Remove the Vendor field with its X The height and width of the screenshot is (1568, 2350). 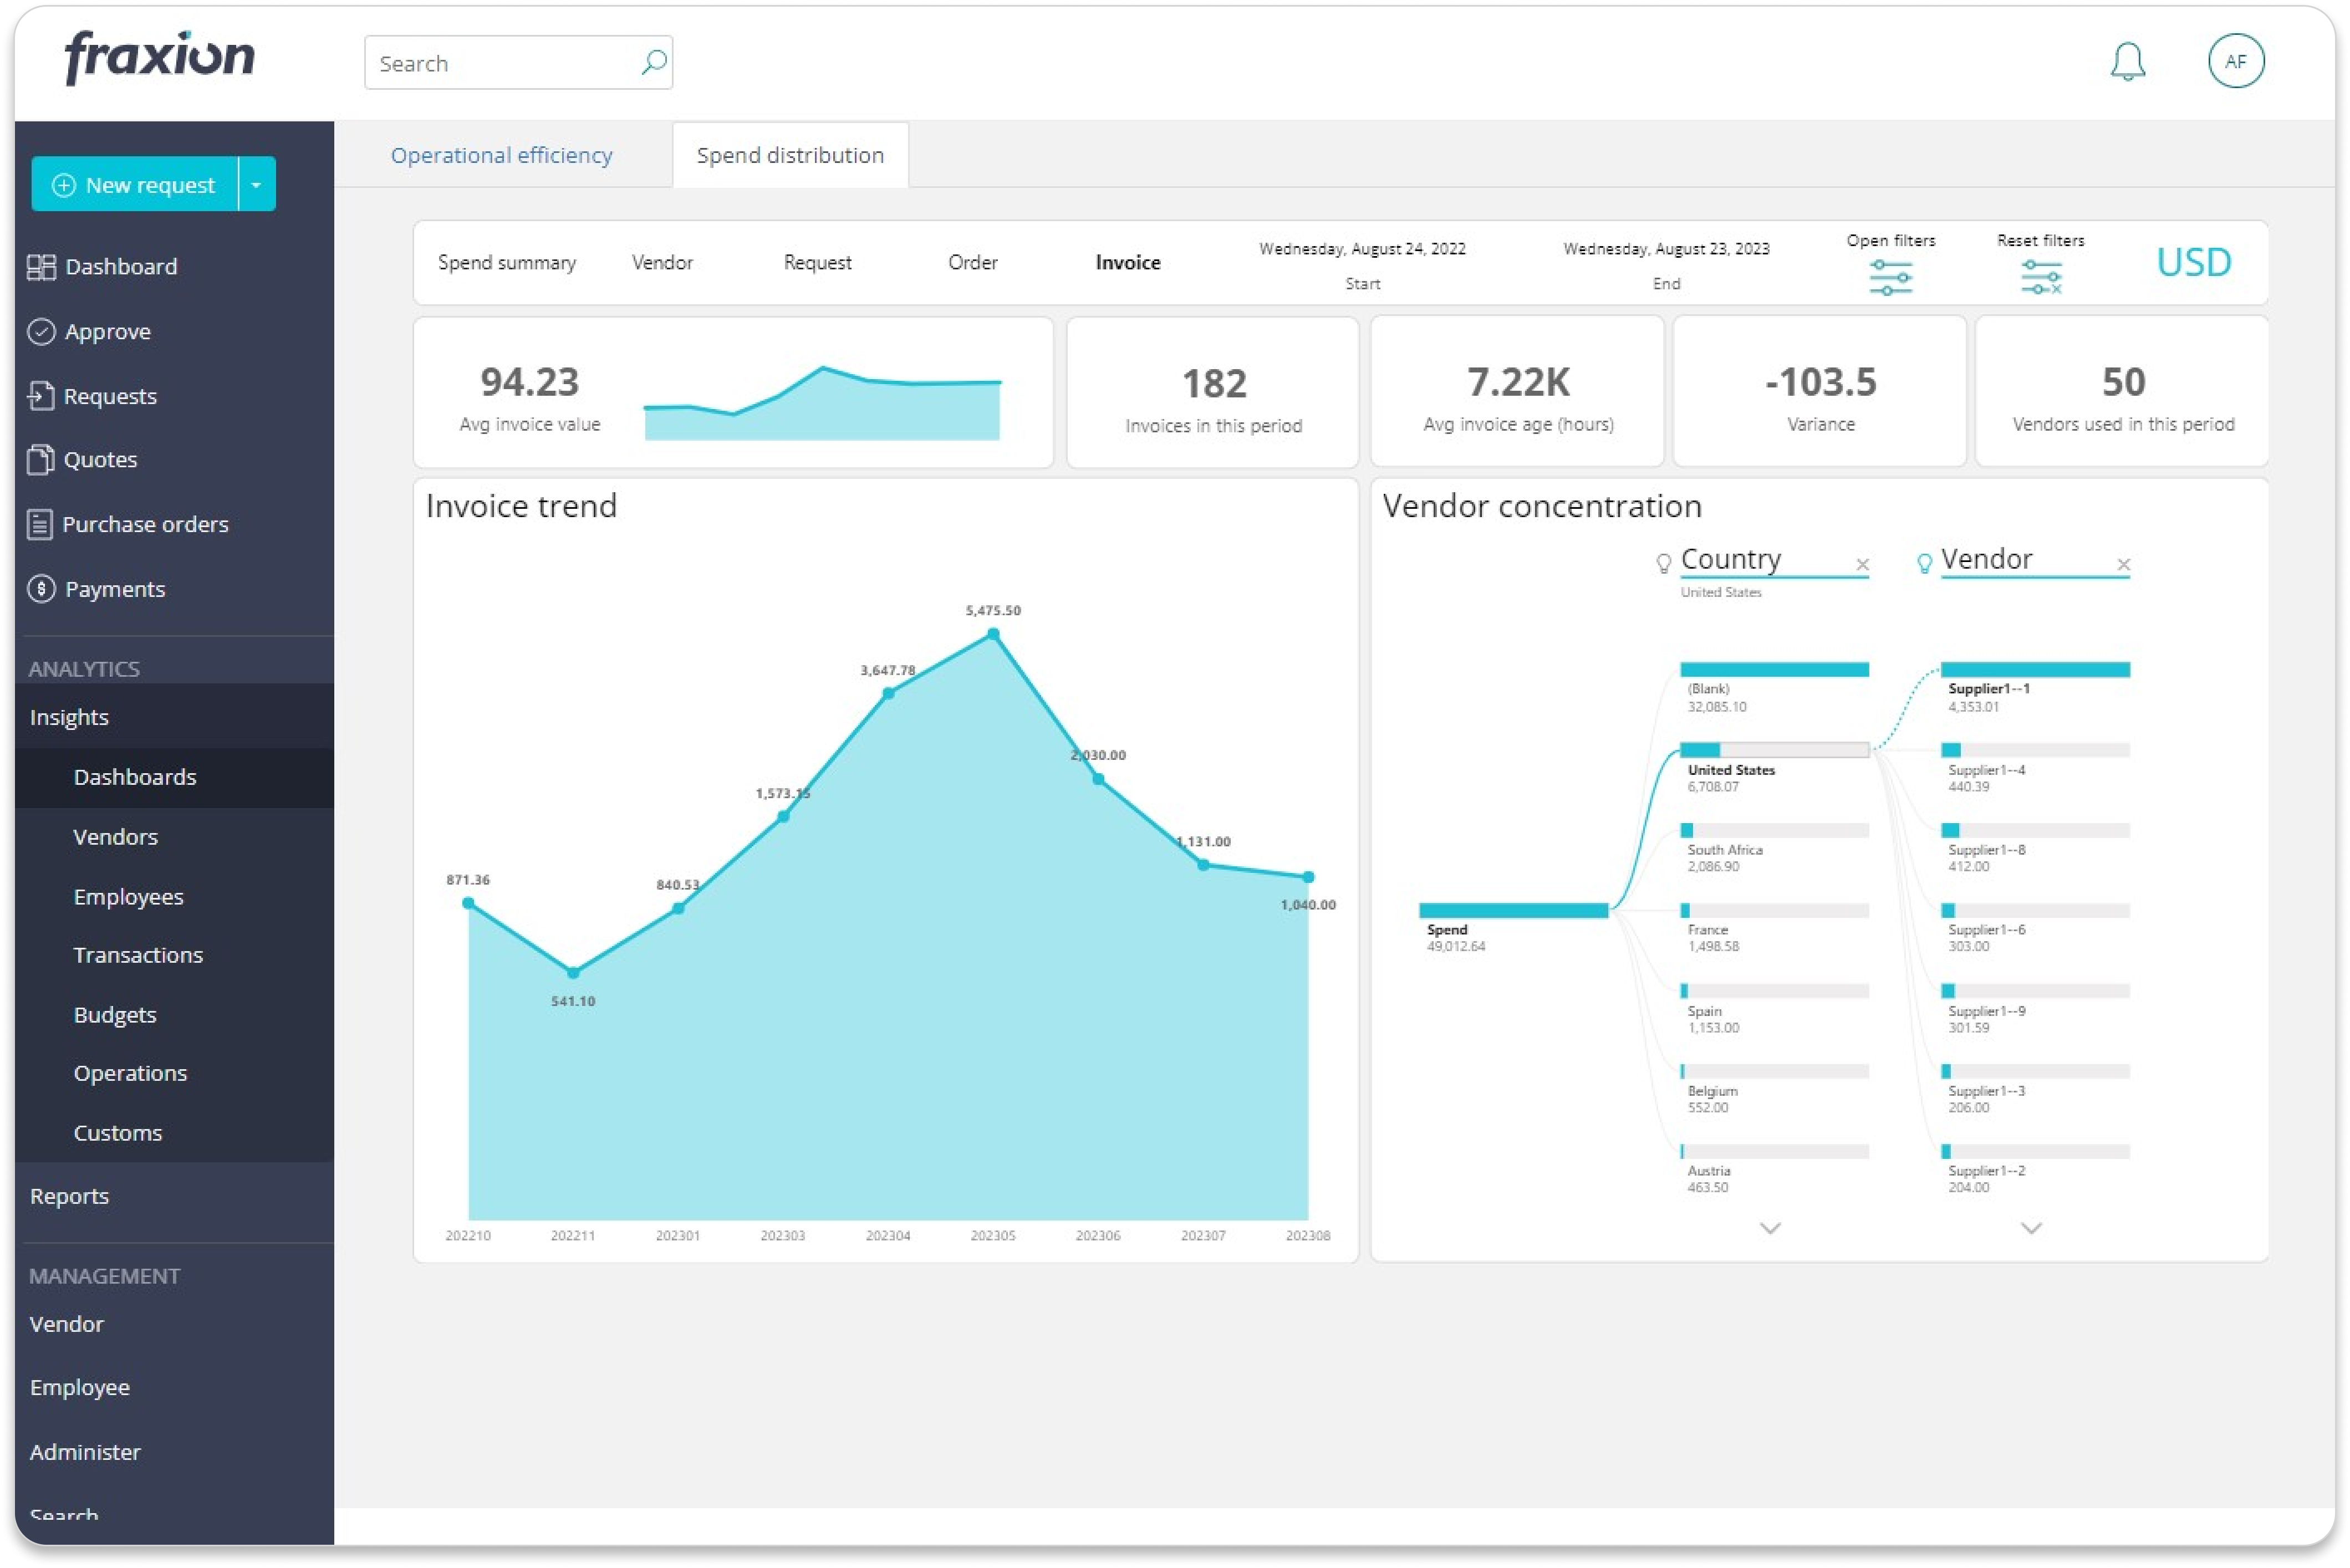coord(2123,565)
